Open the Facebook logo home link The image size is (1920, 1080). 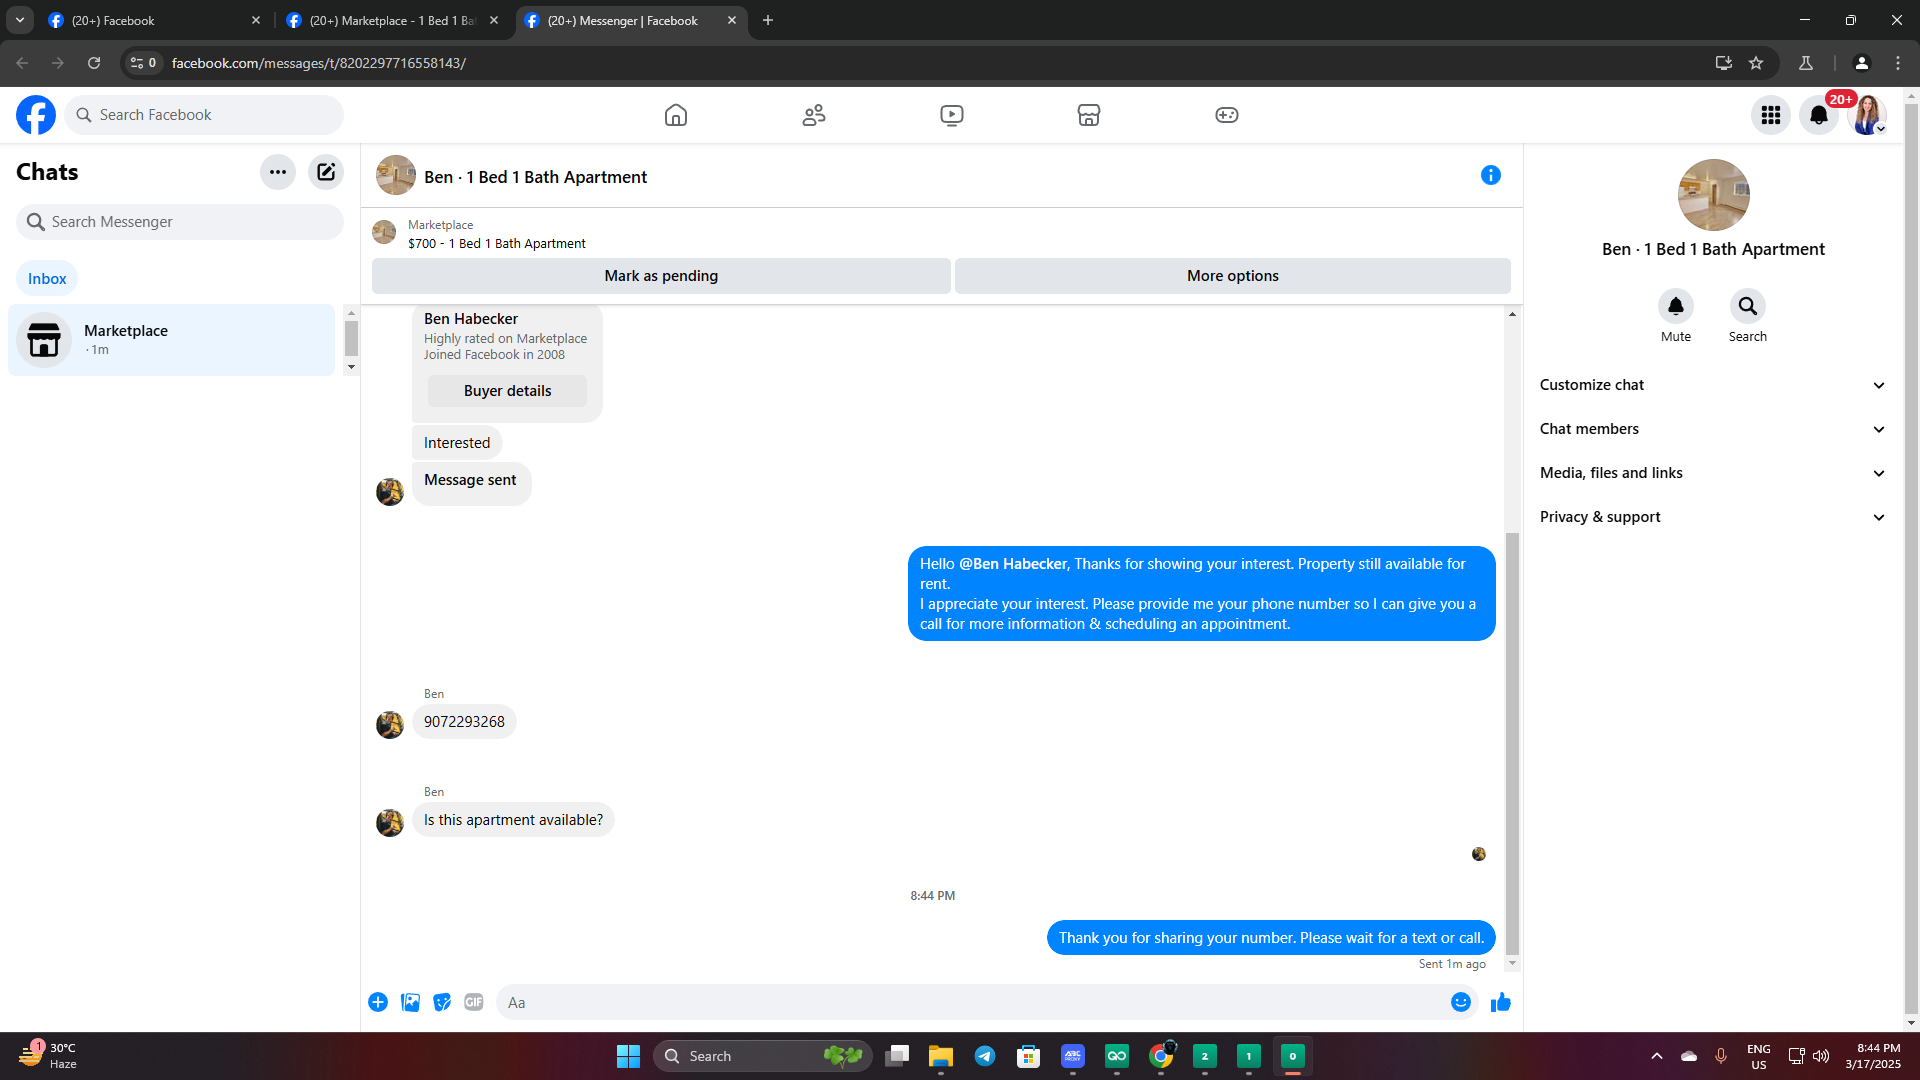[36, 115]
